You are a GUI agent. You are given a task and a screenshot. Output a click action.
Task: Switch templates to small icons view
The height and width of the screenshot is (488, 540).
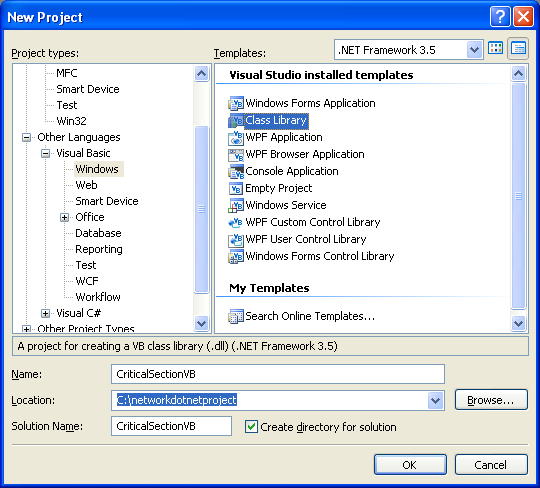pyautogui.click(x=518, y=48)
